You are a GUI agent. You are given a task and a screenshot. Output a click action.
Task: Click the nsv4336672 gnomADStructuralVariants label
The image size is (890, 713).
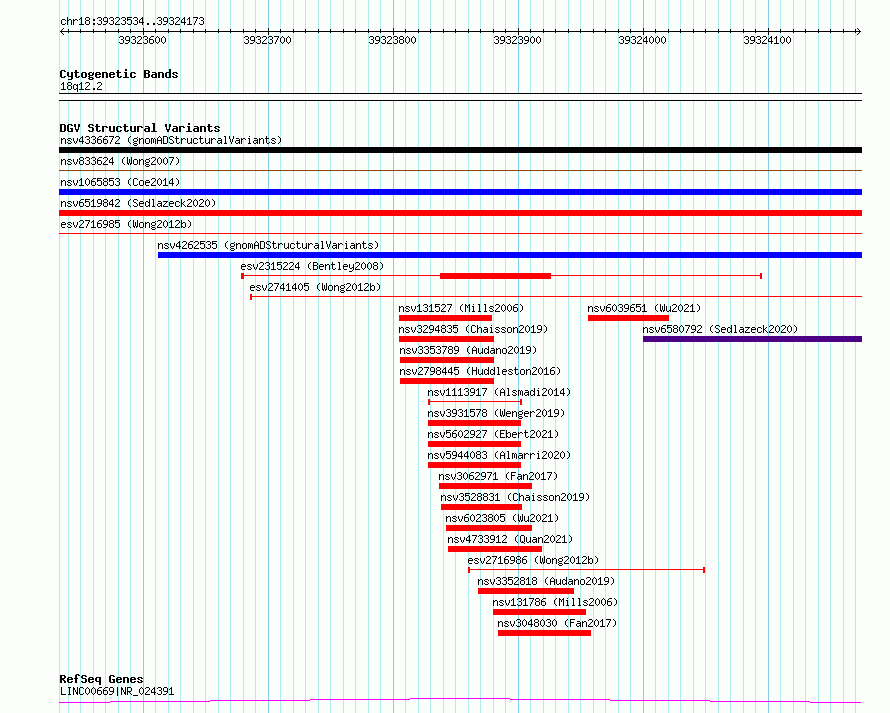click(171, 140)
